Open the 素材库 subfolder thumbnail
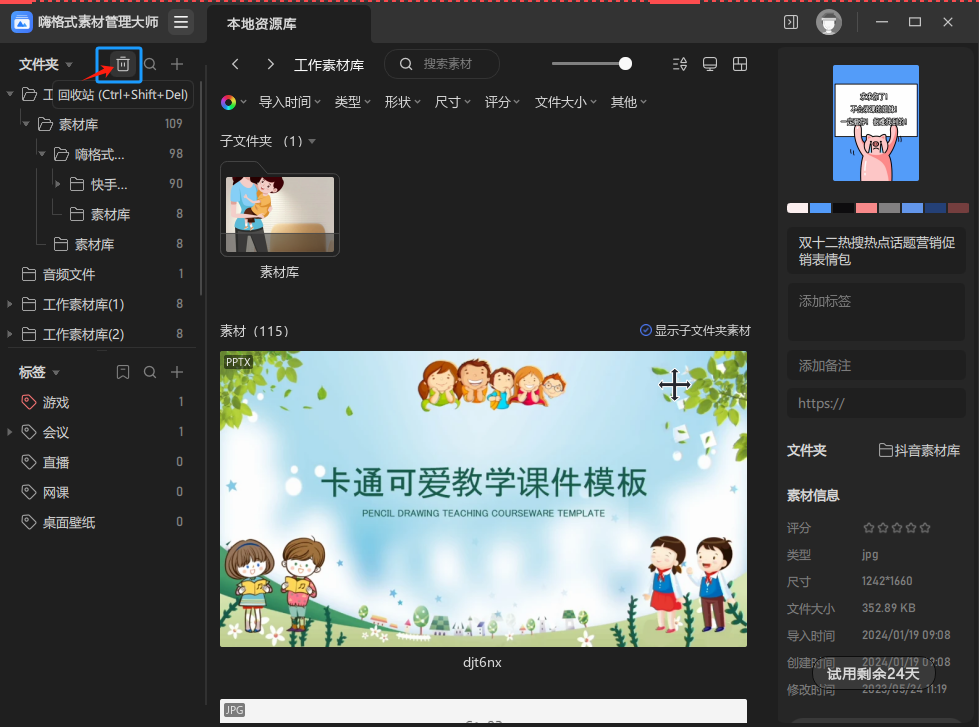This screenshot has width=979, height=727. 280,210
